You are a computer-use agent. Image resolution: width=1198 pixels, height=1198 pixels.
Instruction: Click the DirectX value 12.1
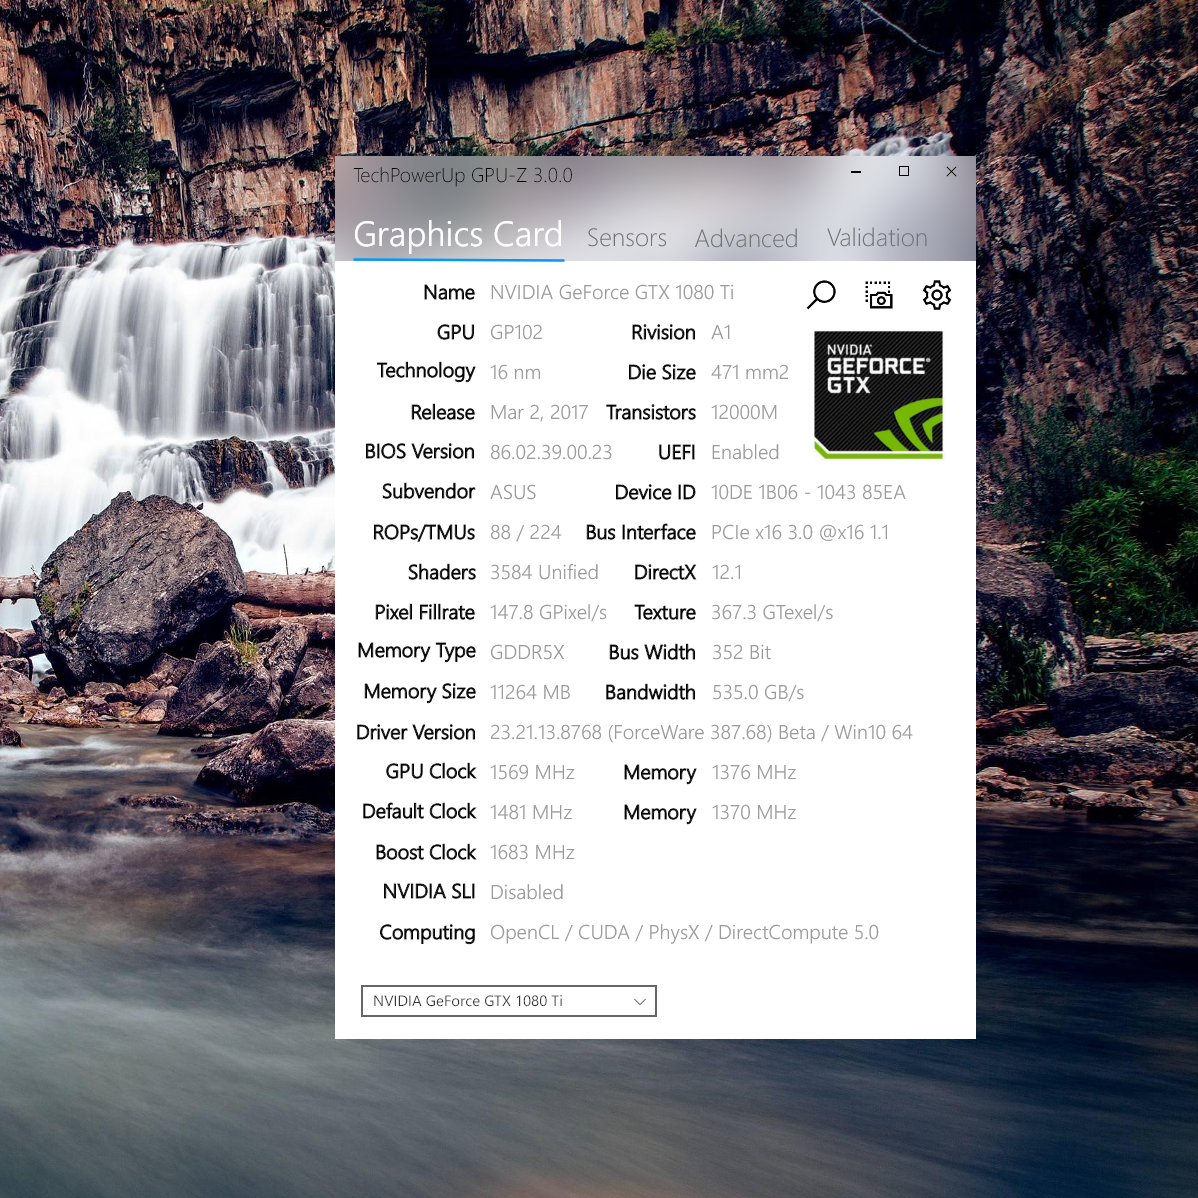point(727,572)
